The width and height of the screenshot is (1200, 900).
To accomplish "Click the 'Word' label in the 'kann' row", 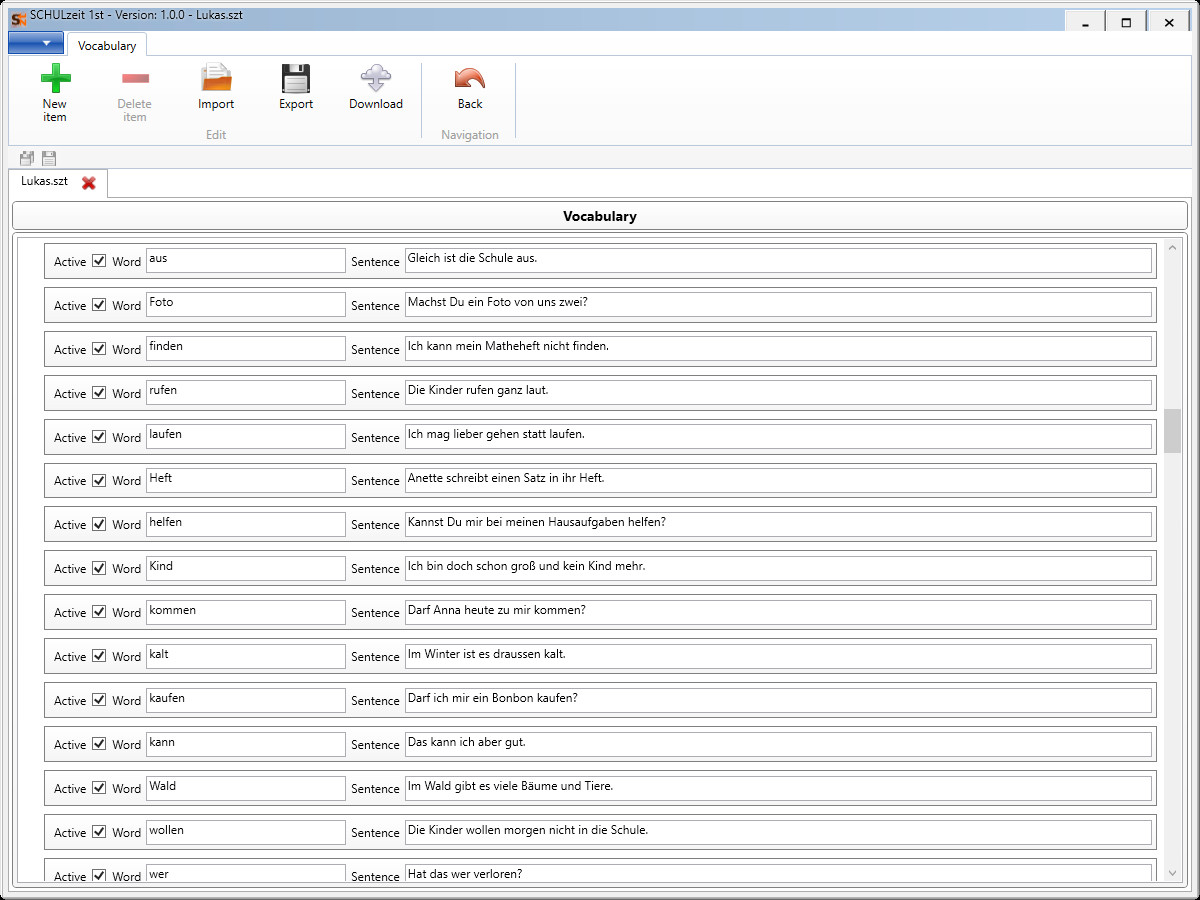I will tap(126, 745).
